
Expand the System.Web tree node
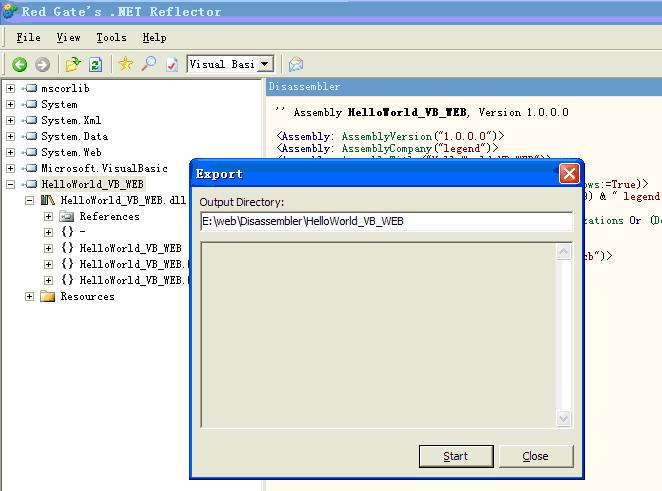11,152
